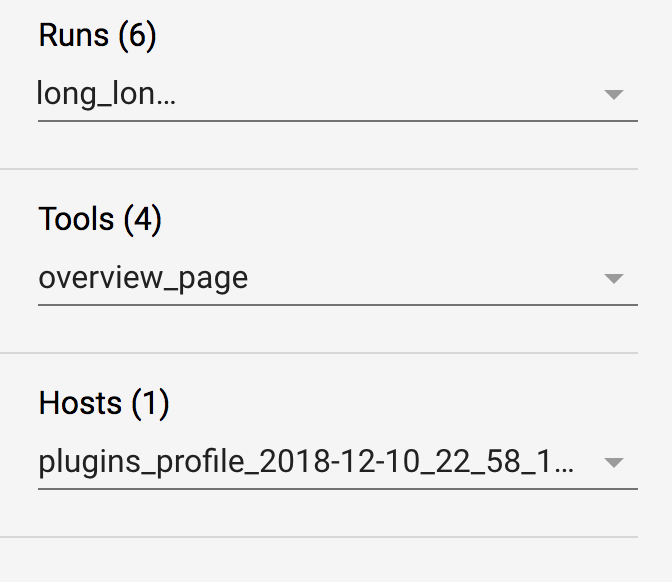Open the Hosts selector showing plugins_profile_2018-12-10
Screen dimensions: 672x582
click(x=338, y=462)
